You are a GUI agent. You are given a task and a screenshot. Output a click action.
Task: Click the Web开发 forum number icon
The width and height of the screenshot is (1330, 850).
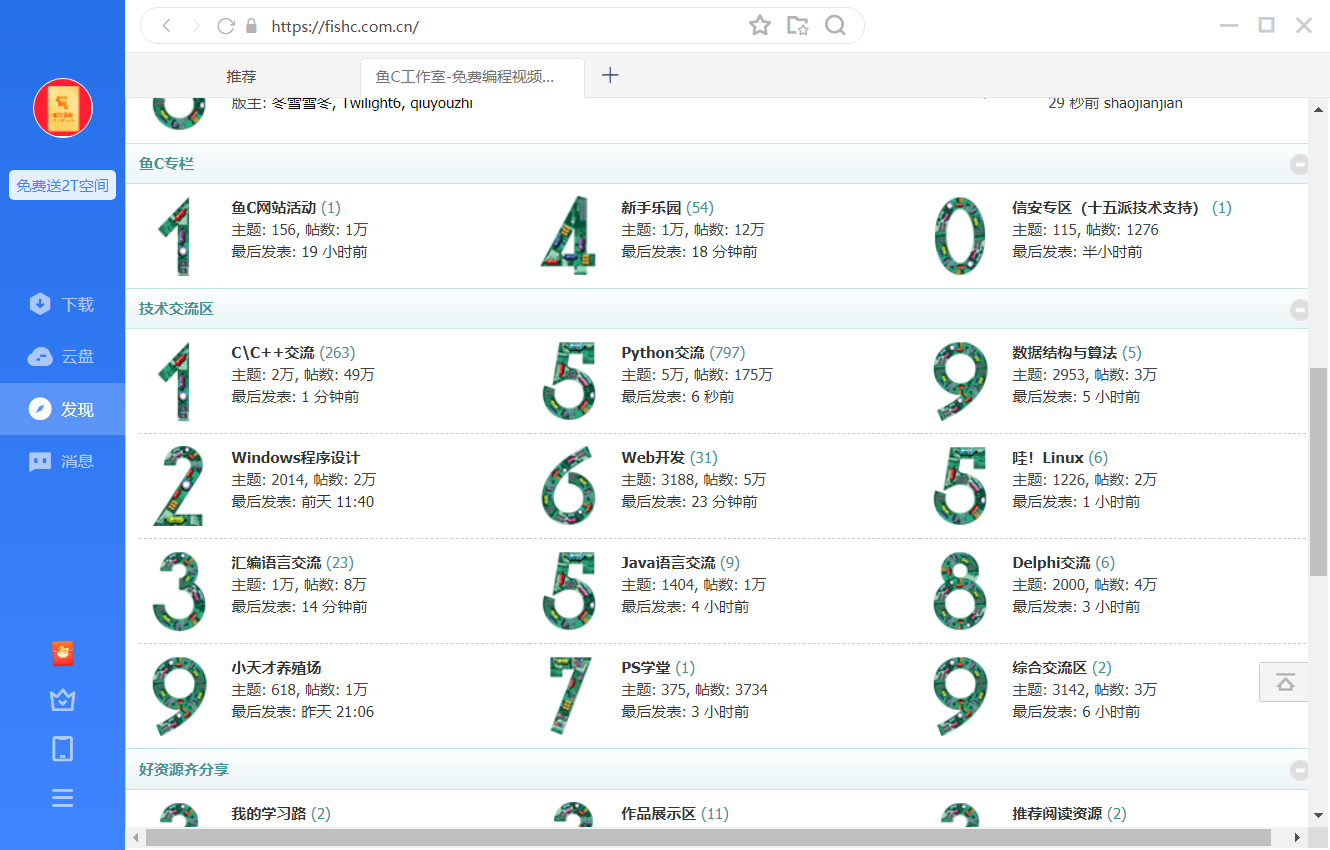tap(569, 487)
